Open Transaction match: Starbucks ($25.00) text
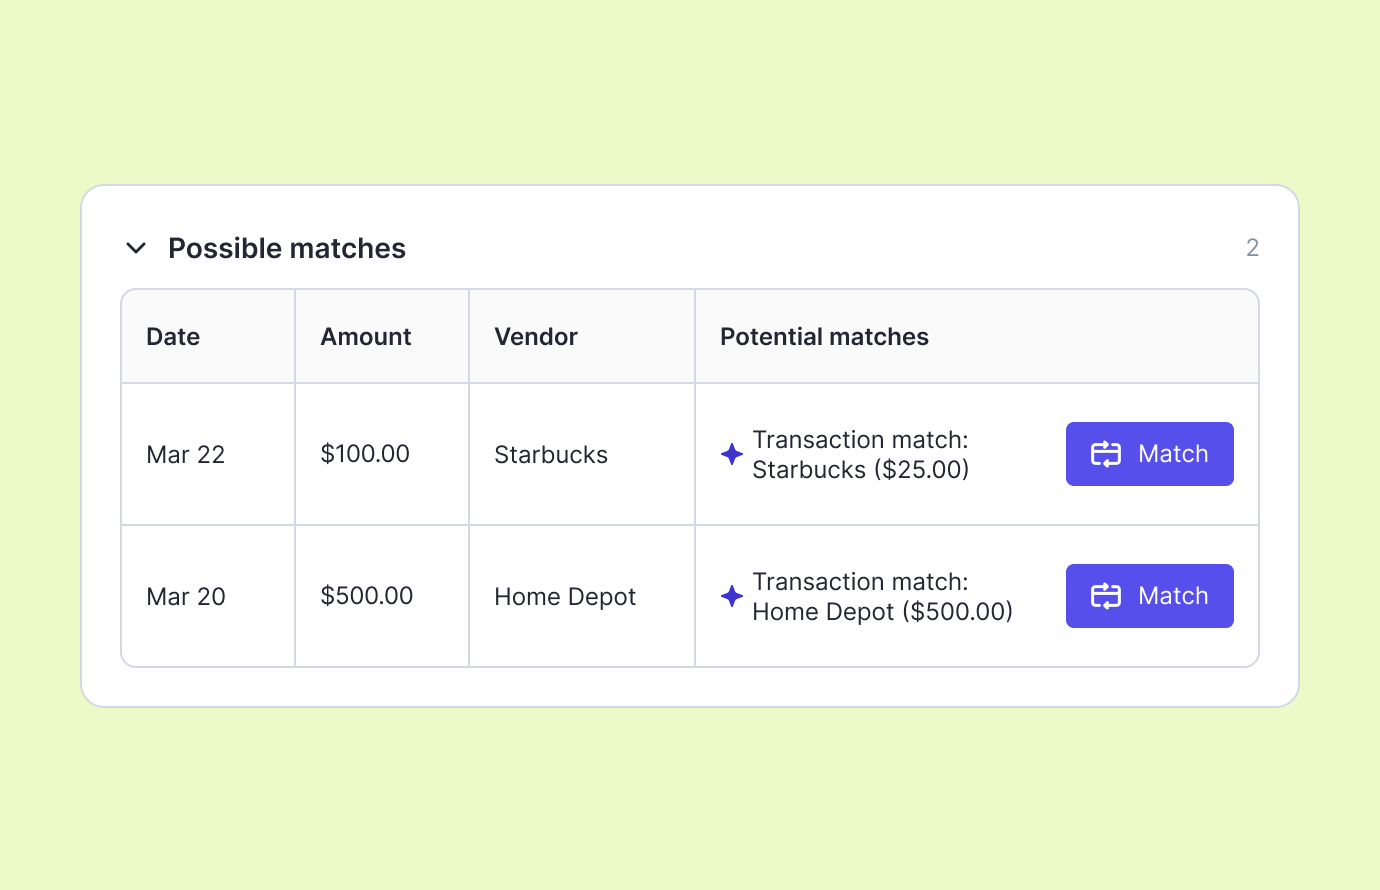 coord(860,455)
